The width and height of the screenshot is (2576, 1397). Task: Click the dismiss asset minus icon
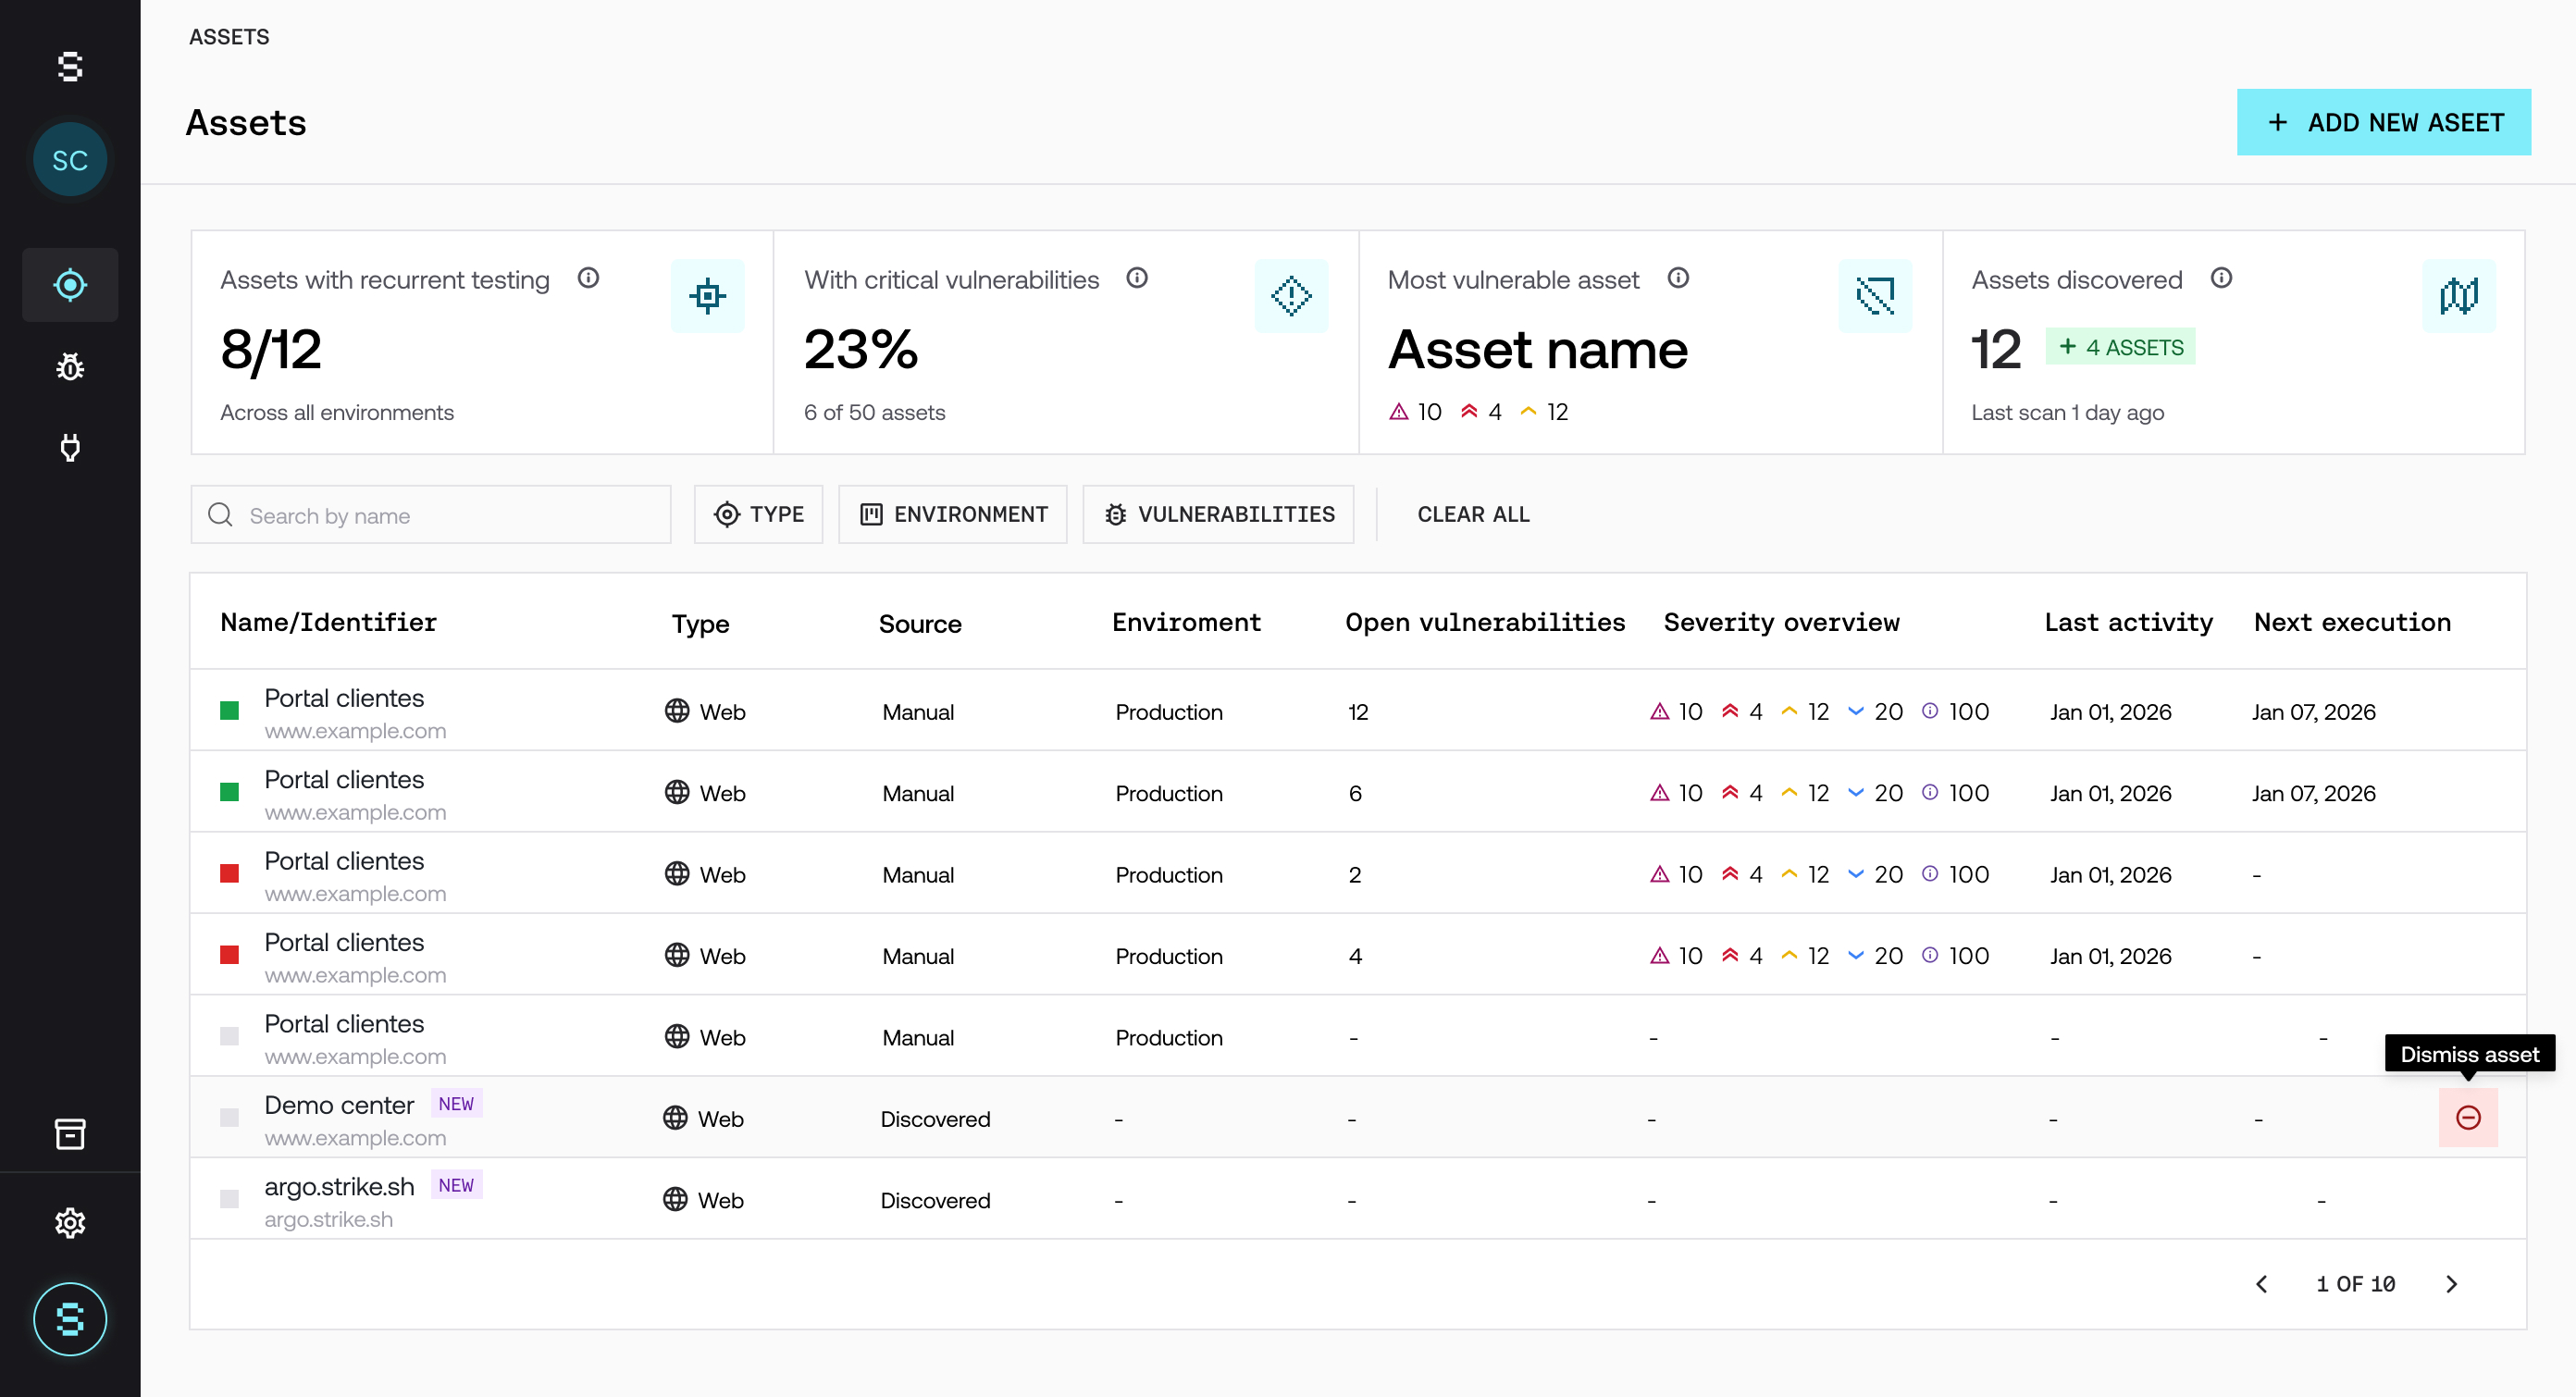2467,1117
